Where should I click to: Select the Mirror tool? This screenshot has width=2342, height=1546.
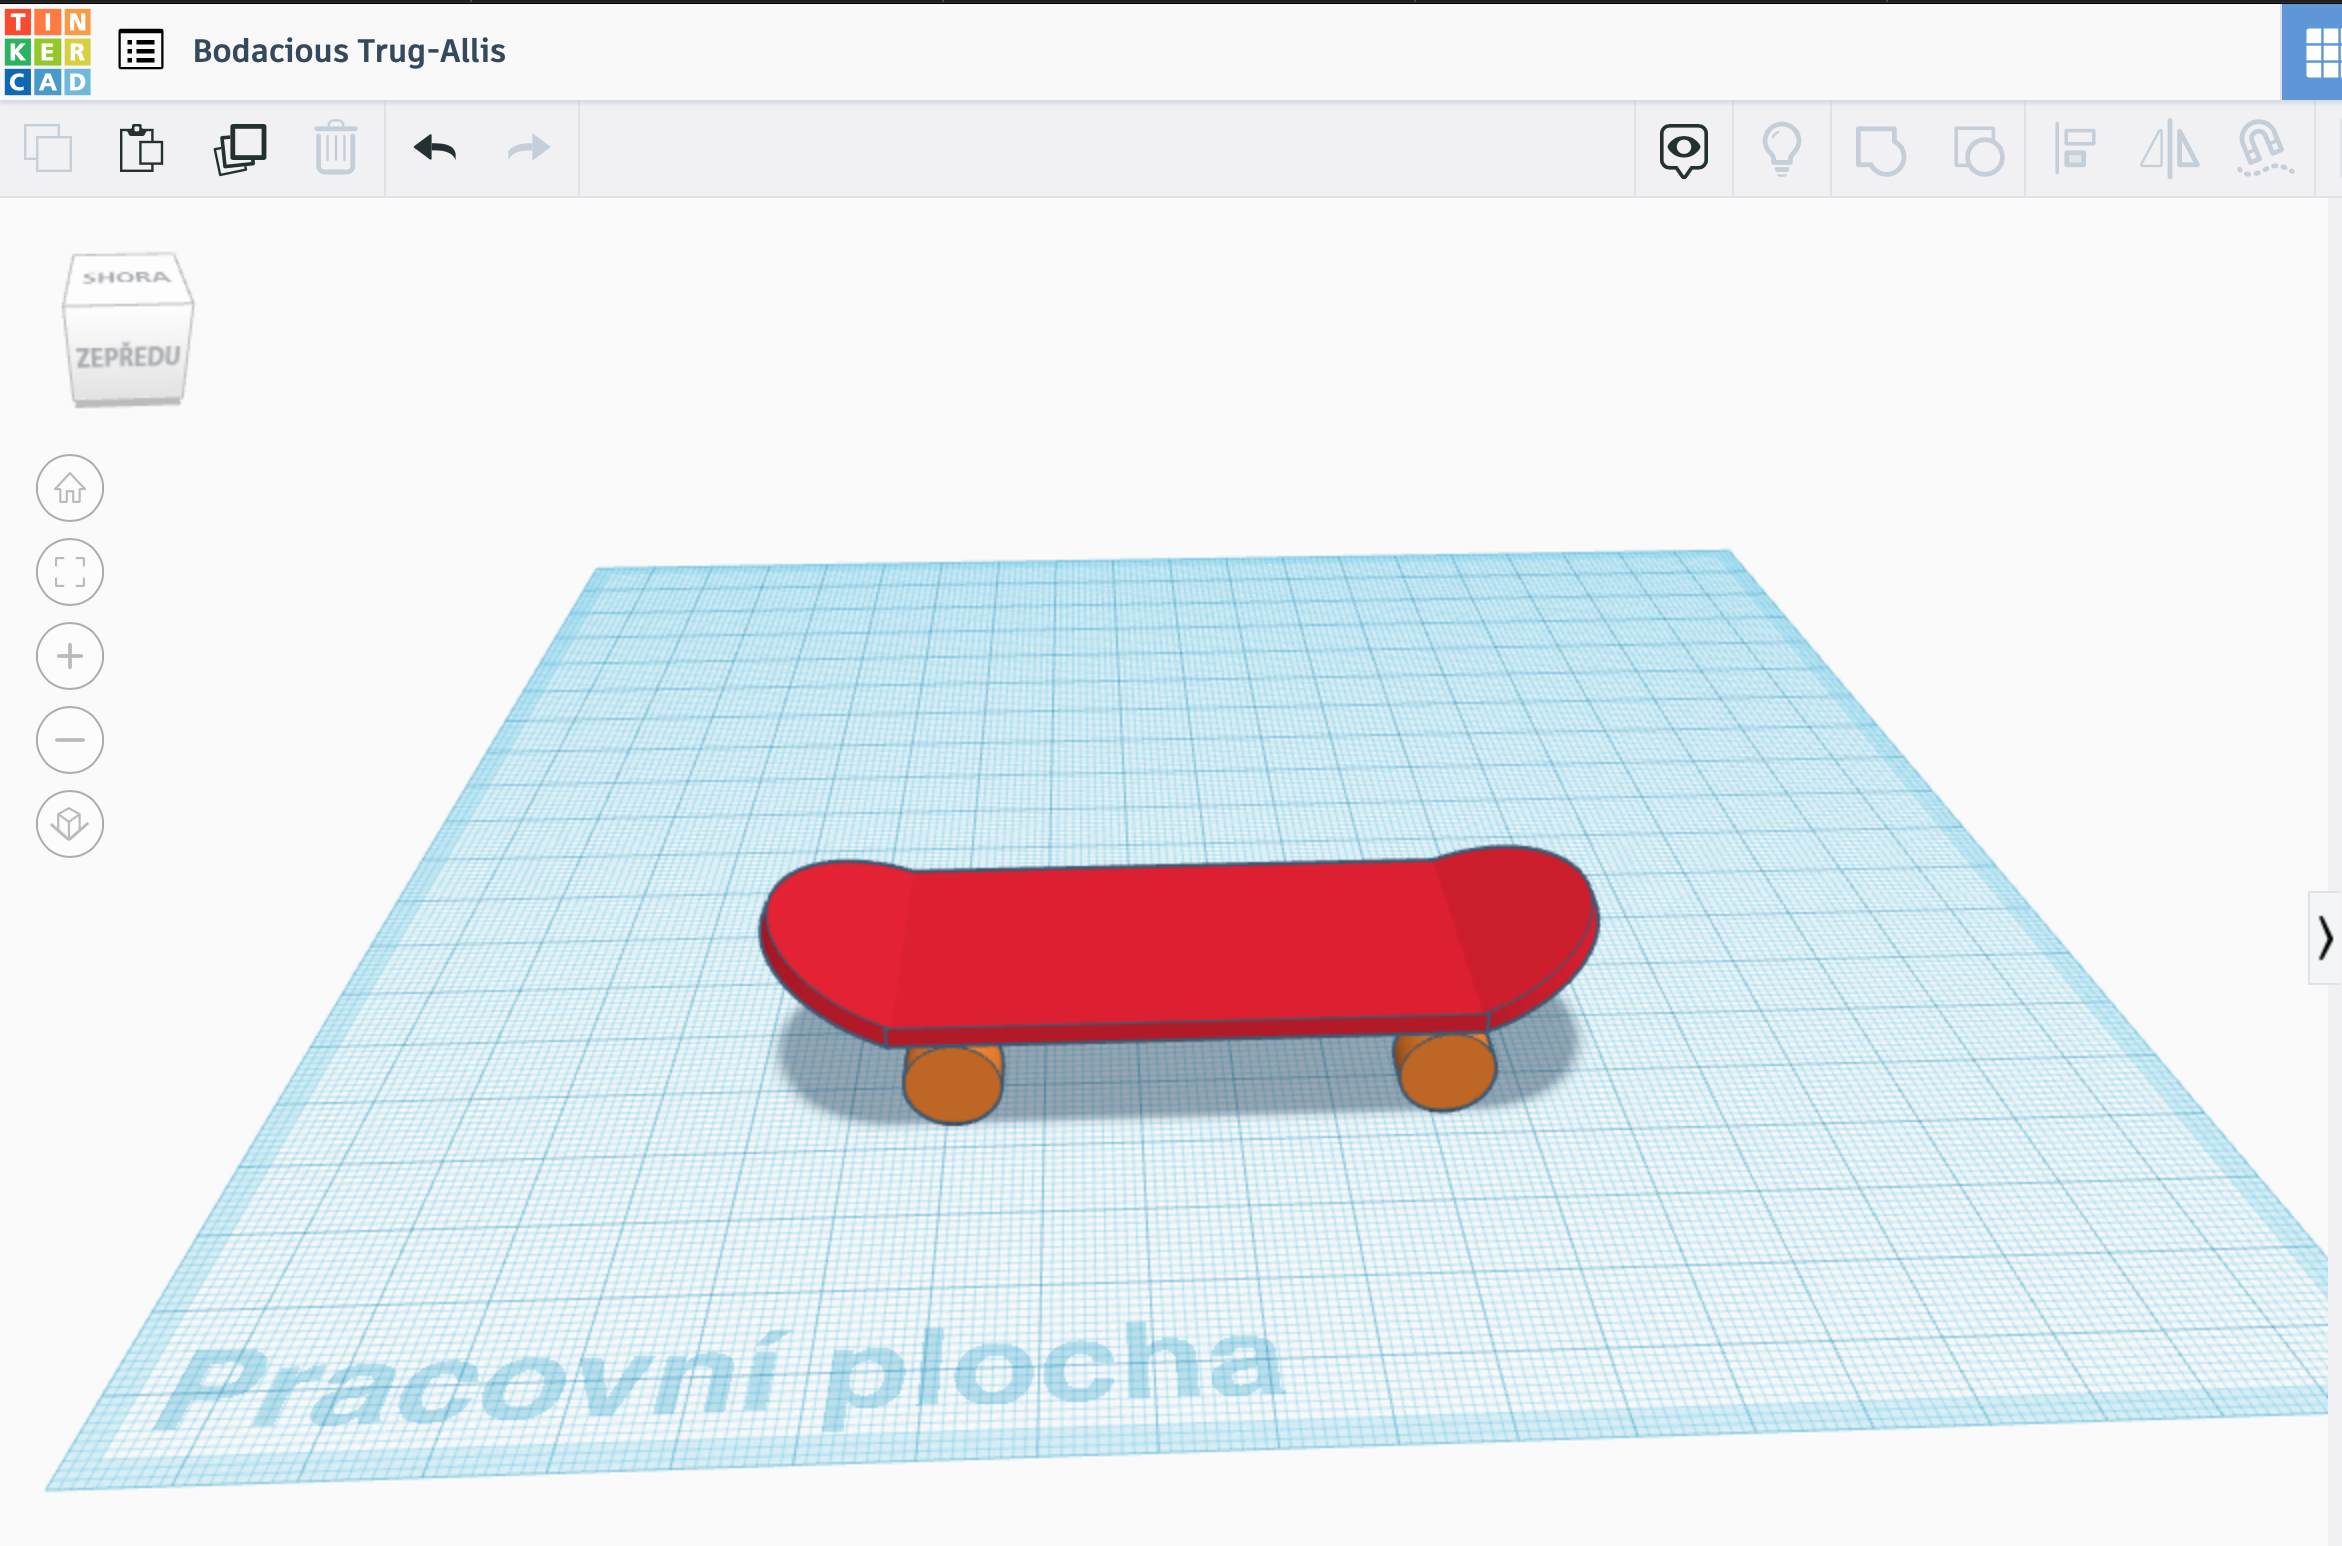tap(2169, 150)
